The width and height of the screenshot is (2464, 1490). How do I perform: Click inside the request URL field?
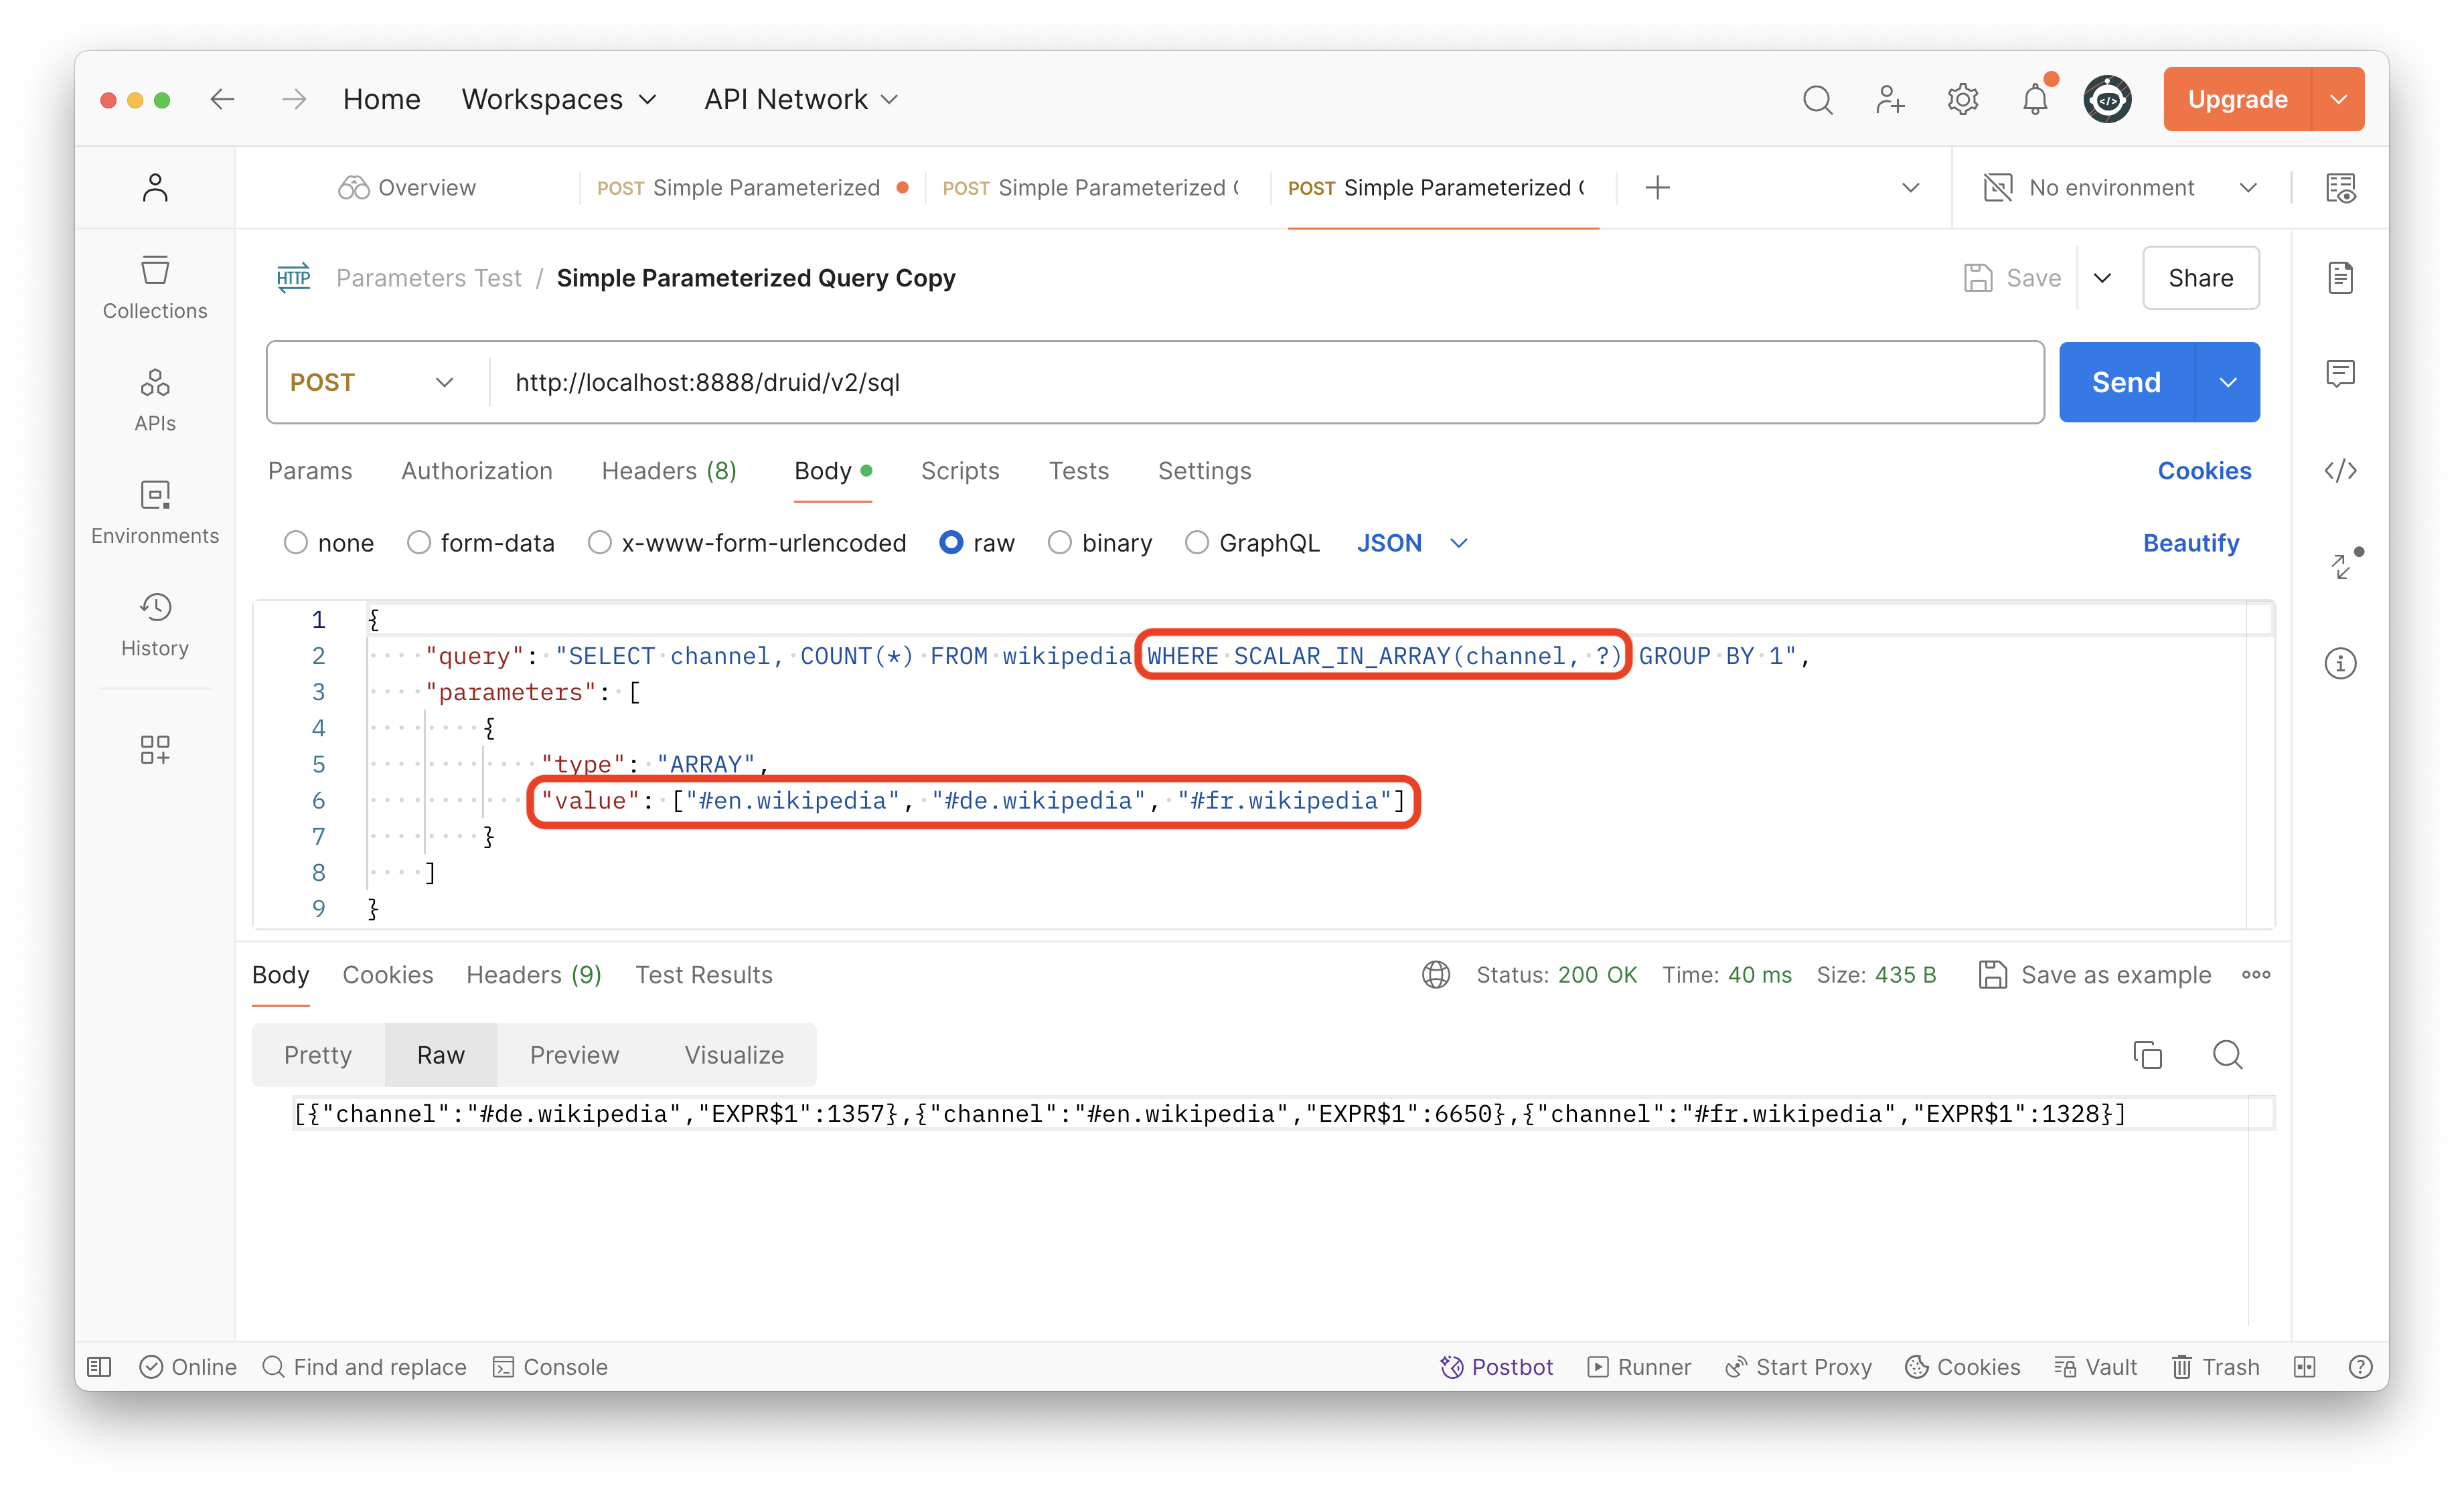tap(1000, 382)
